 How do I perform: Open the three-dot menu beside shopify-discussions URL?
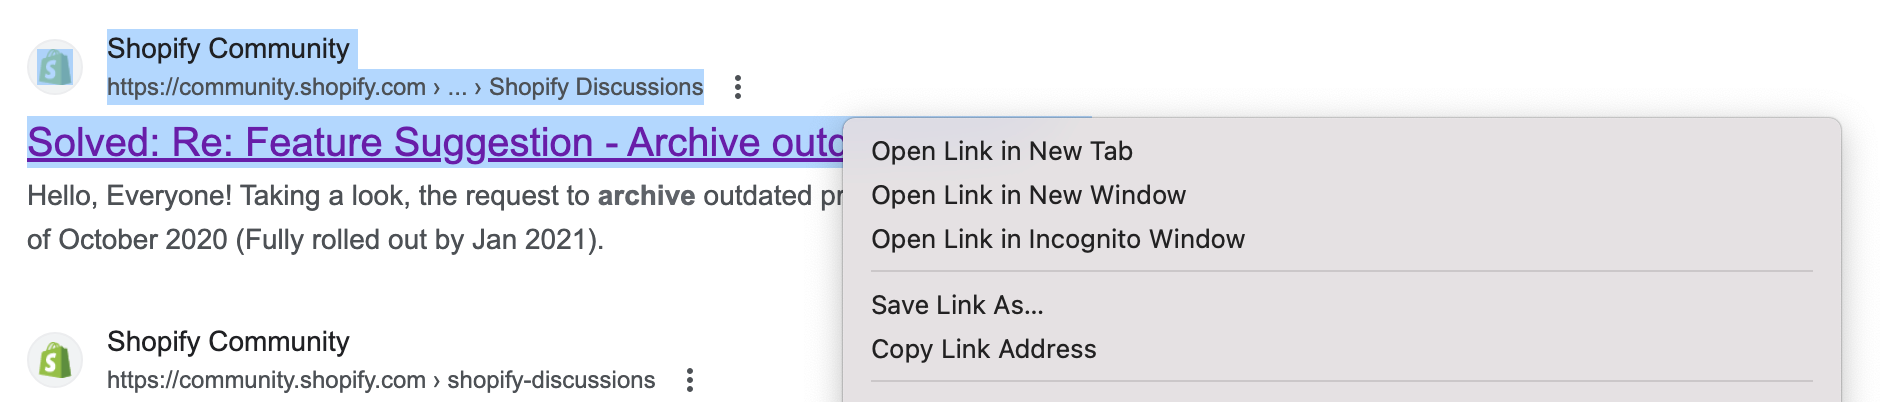[x=690, y=380]
